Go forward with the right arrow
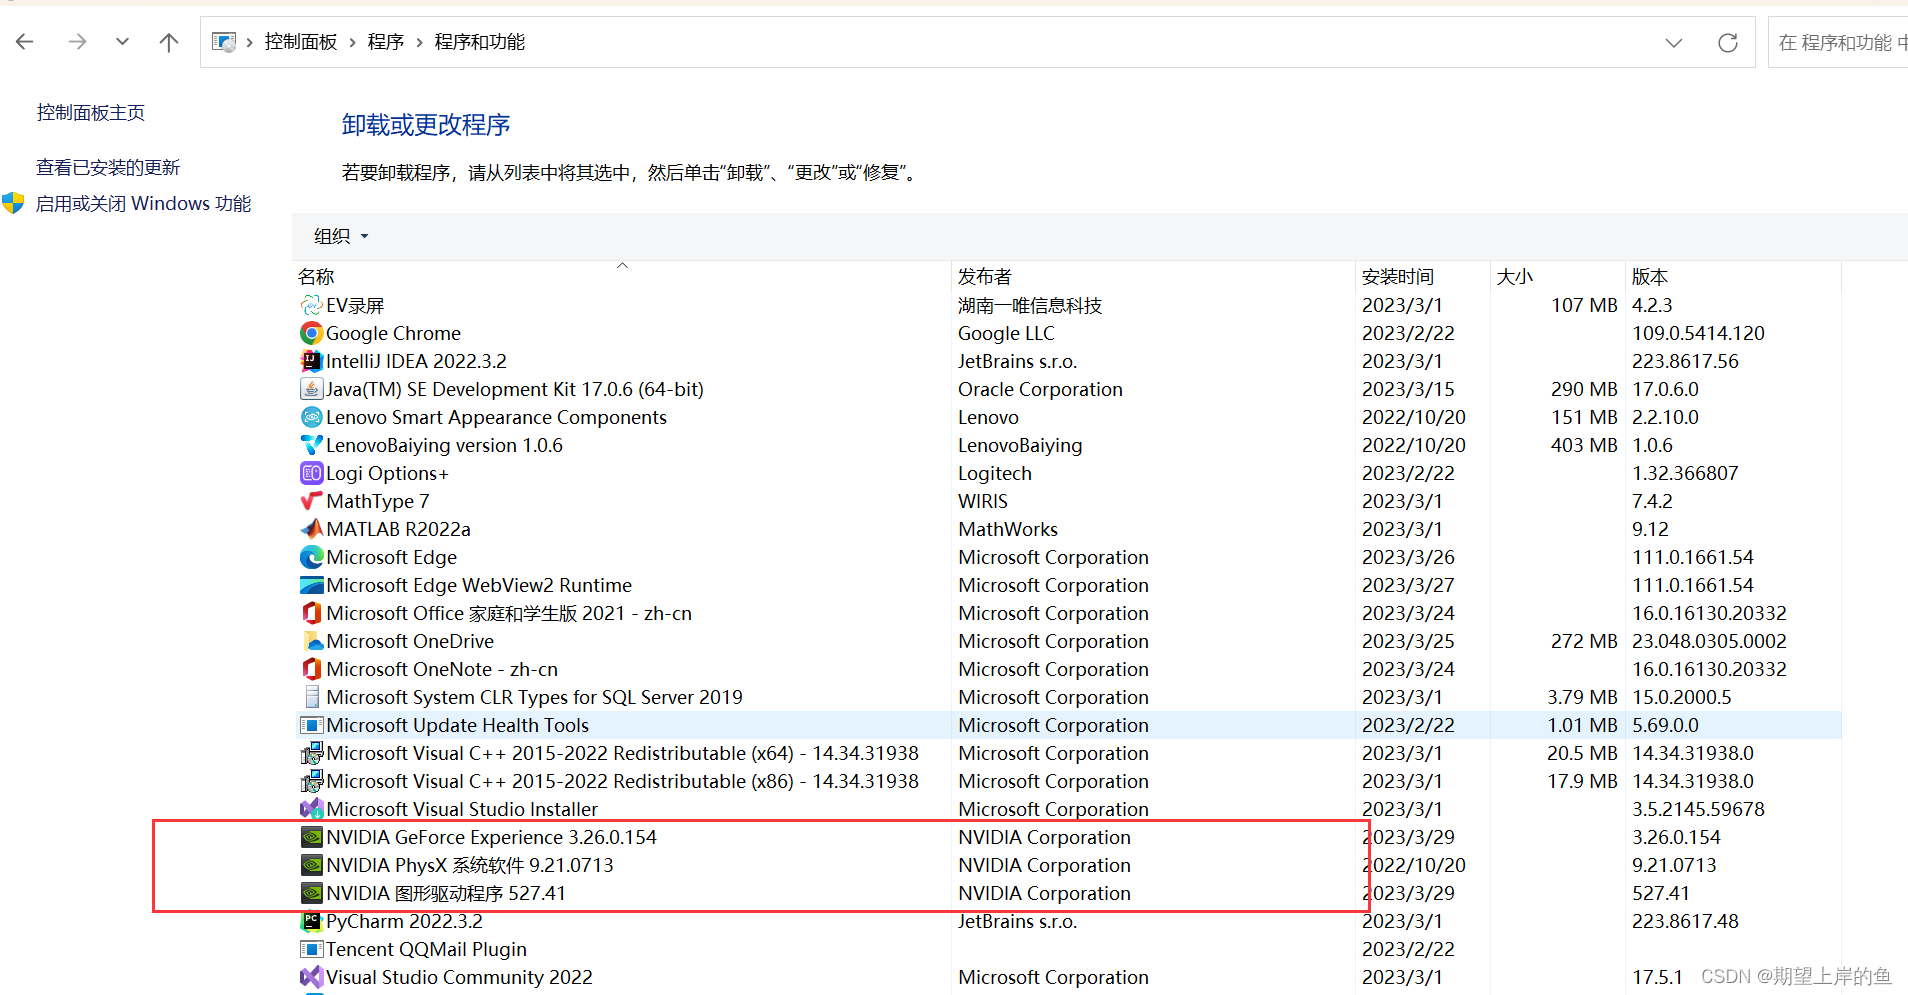The image size is (1908, 995). coord(77,42)
